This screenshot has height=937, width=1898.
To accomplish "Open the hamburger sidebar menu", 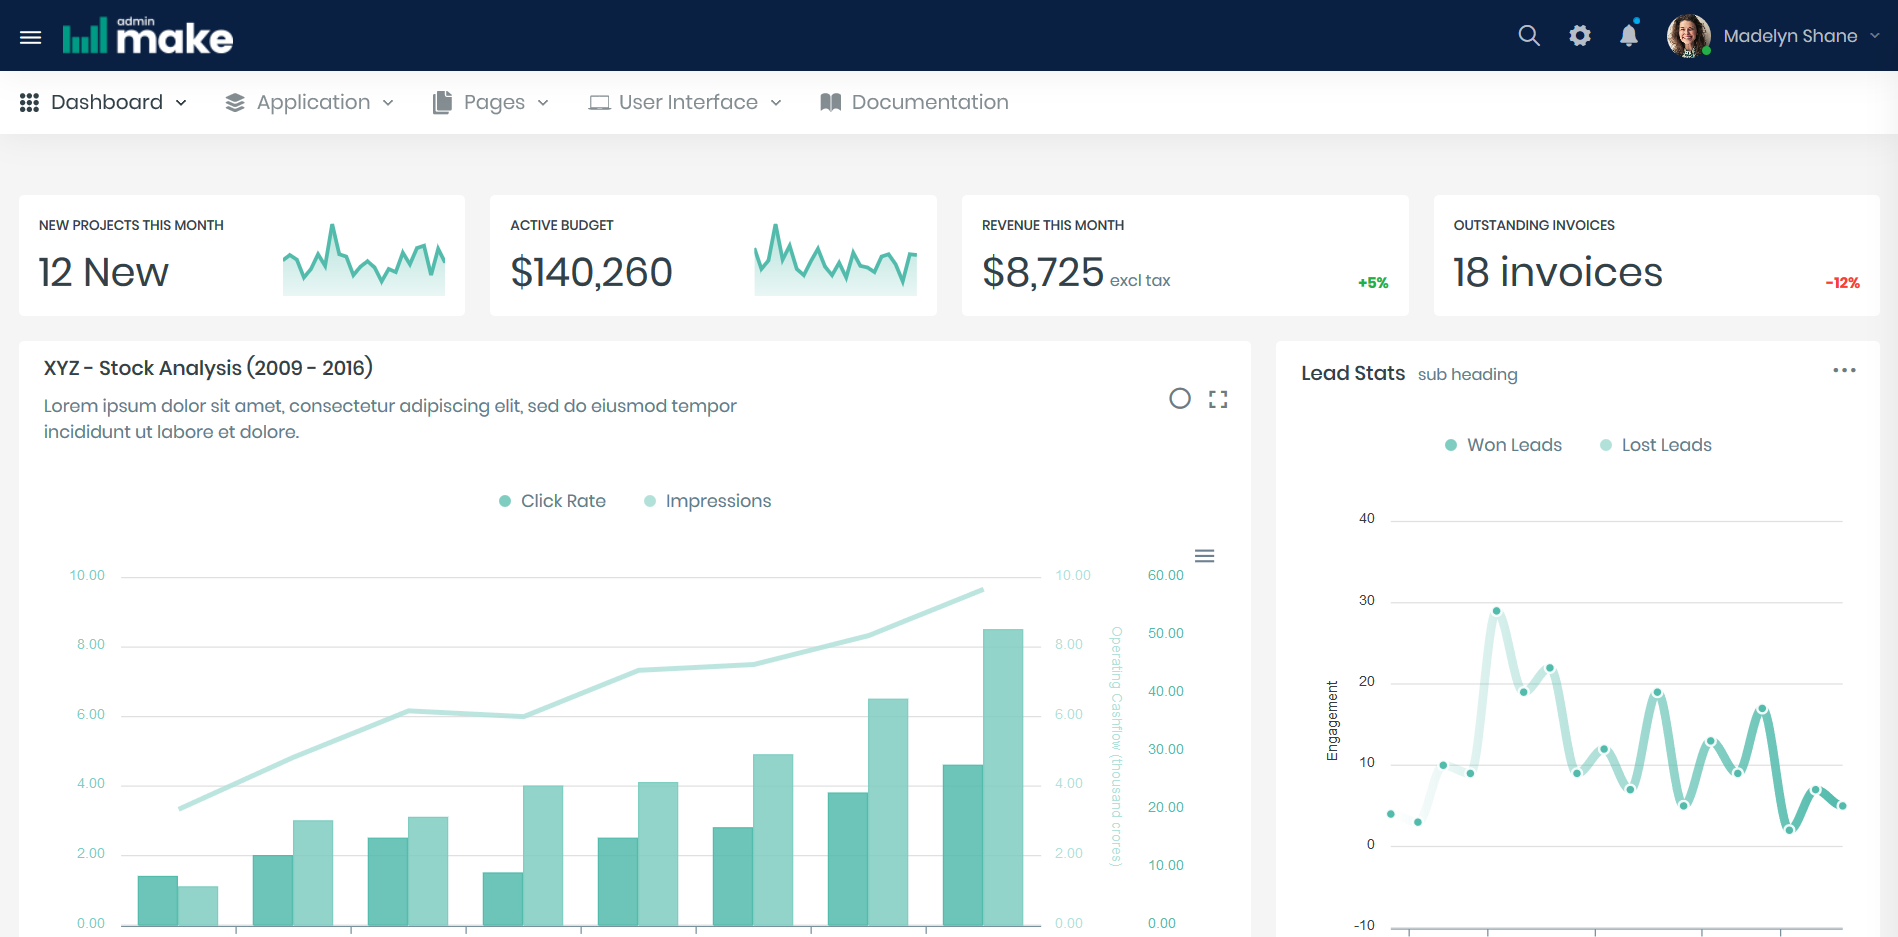I will 31,37.
